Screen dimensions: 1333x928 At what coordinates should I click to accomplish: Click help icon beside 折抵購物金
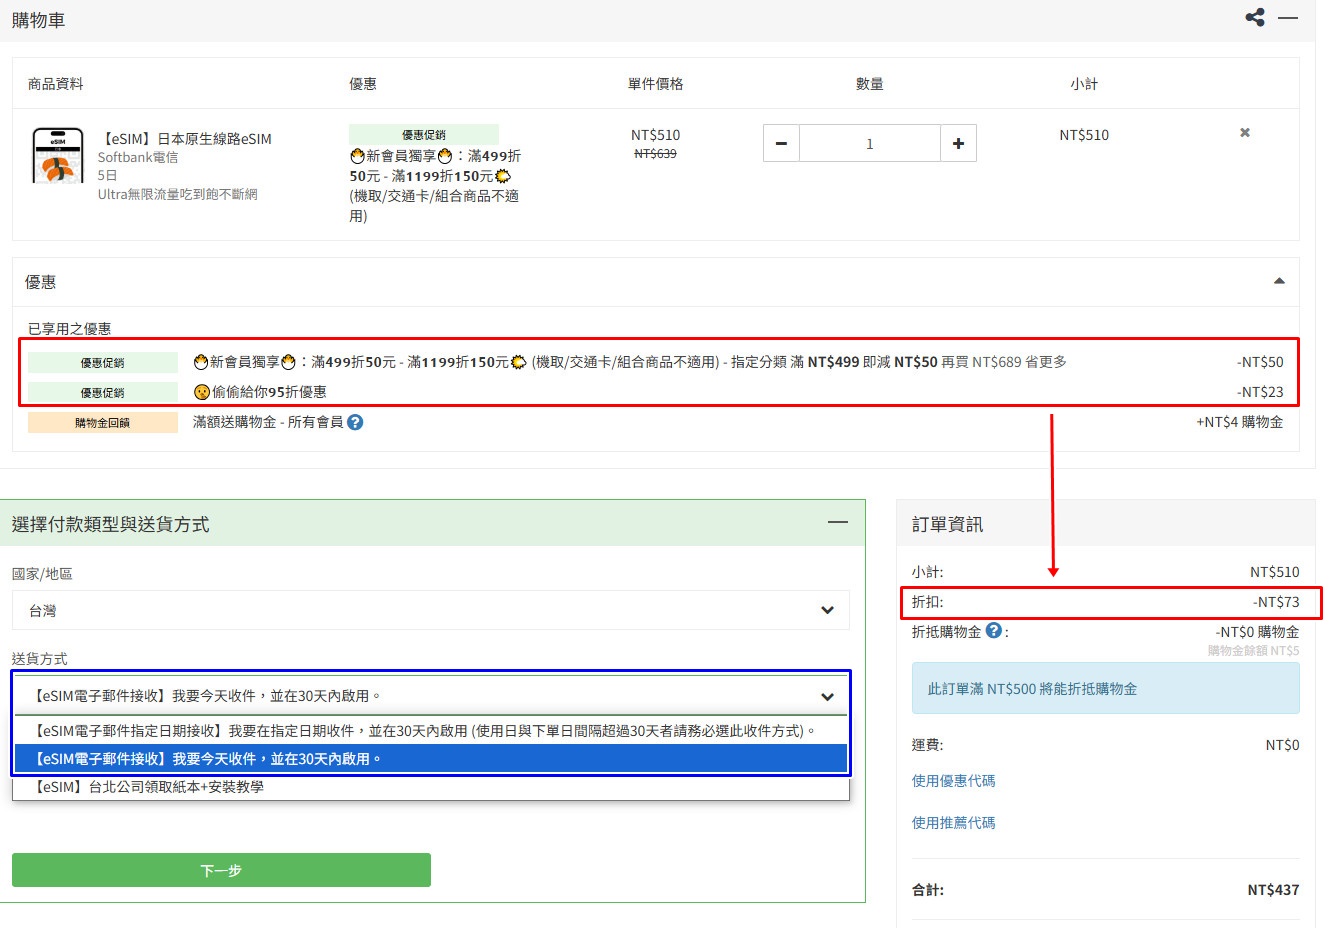(993, 630)
